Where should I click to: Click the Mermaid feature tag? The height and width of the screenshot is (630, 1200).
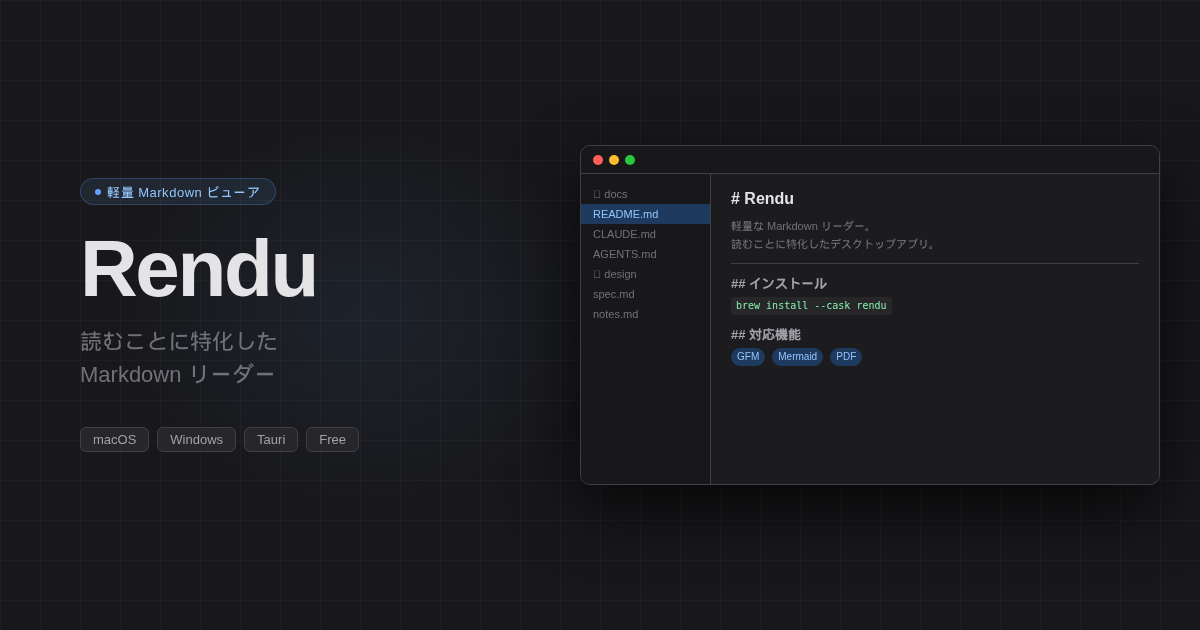797,357
